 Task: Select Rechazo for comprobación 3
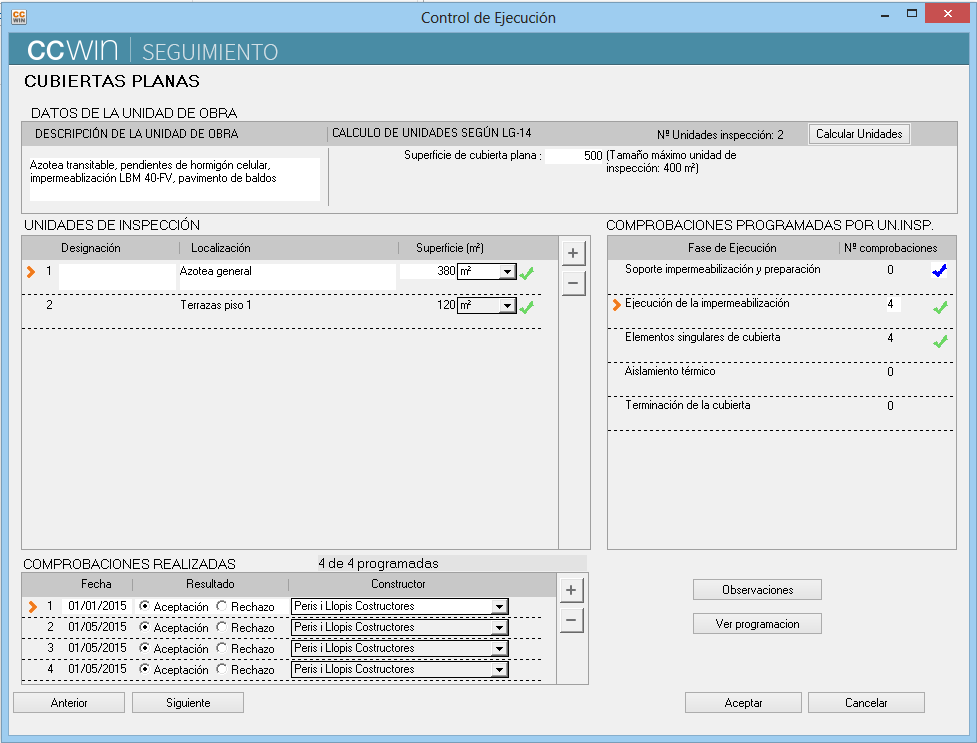[221, 648]
